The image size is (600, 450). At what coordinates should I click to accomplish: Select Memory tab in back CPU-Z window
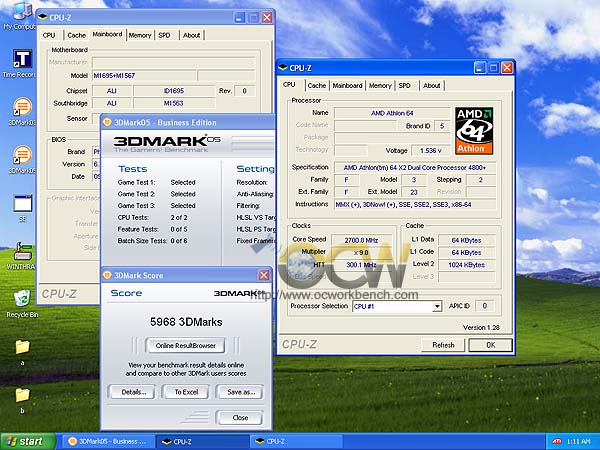coord(140,35)
